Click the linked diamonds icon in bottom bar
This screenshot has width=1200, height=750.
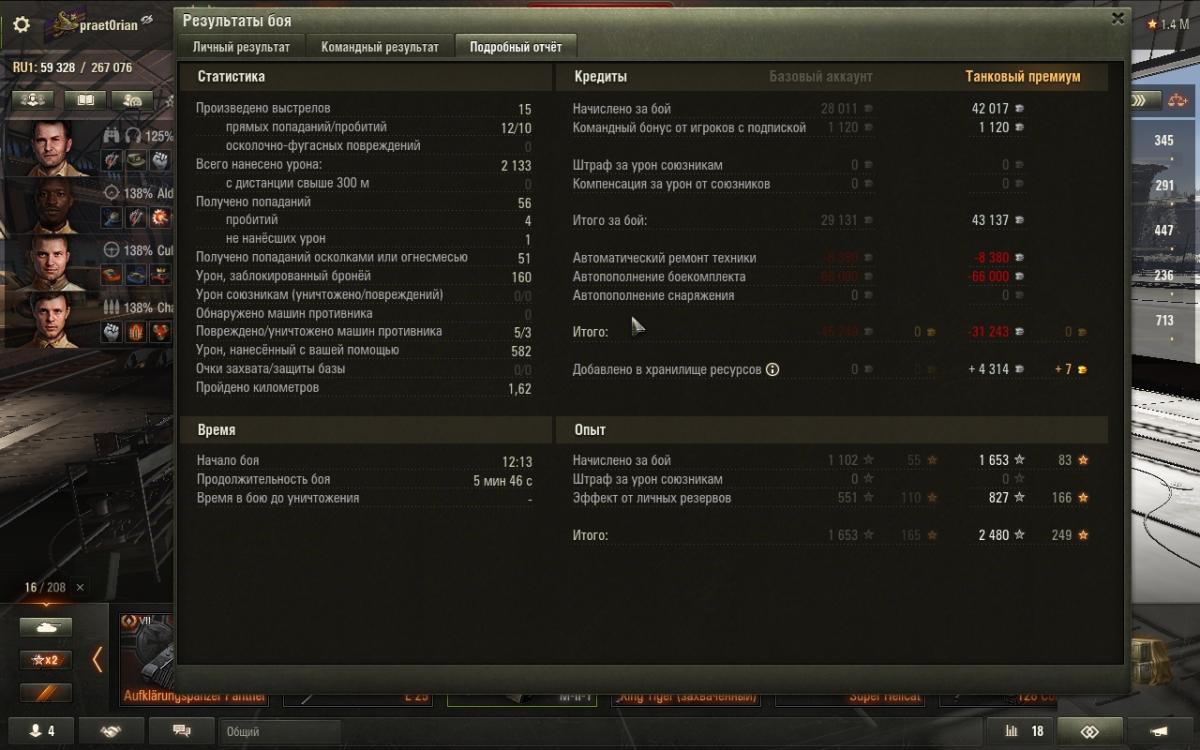pyautogui.click(x=1090, y=731)
